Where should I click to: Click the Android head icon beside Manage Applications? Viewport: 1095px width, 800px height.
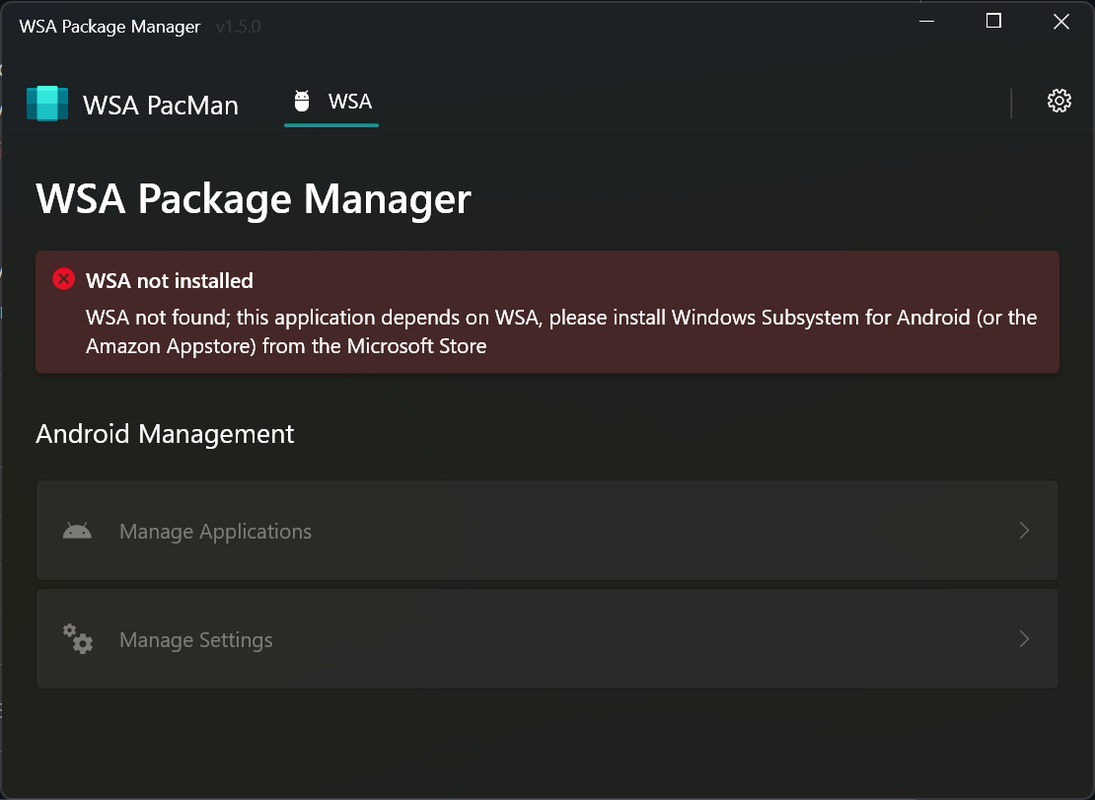click(77, 532)
